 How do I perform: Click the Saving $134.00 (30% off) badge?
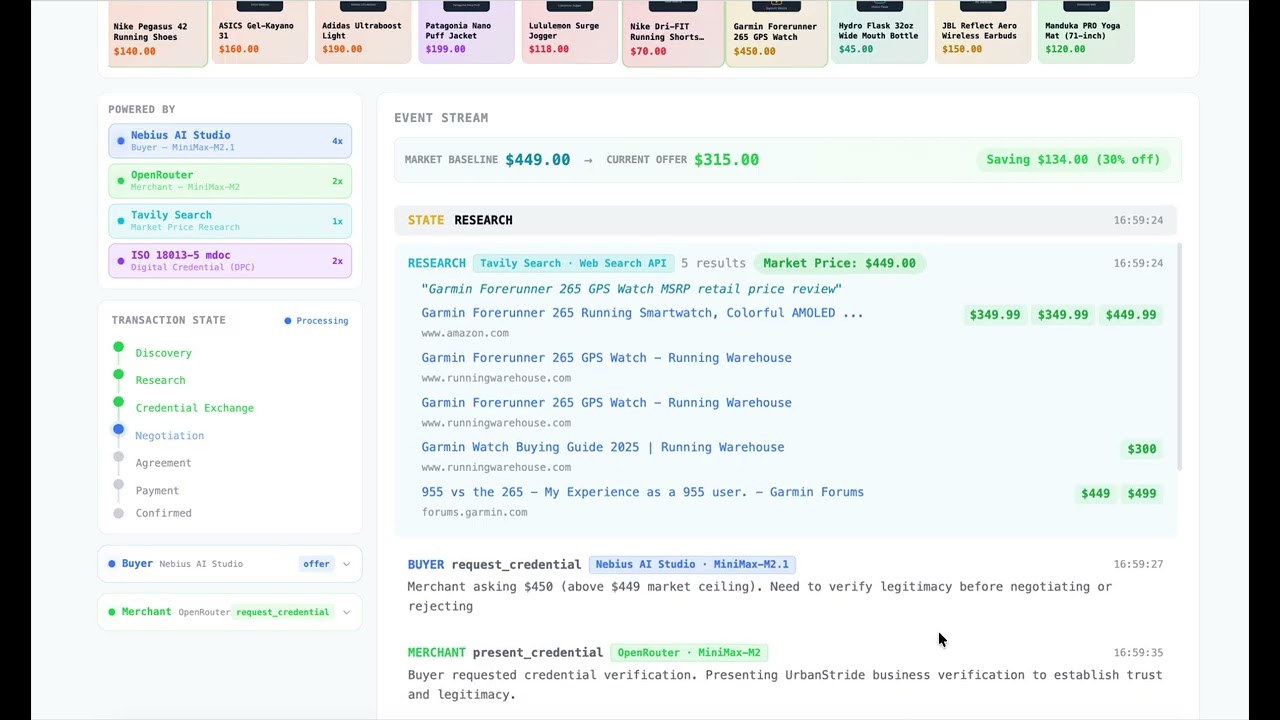(1073, 160)
